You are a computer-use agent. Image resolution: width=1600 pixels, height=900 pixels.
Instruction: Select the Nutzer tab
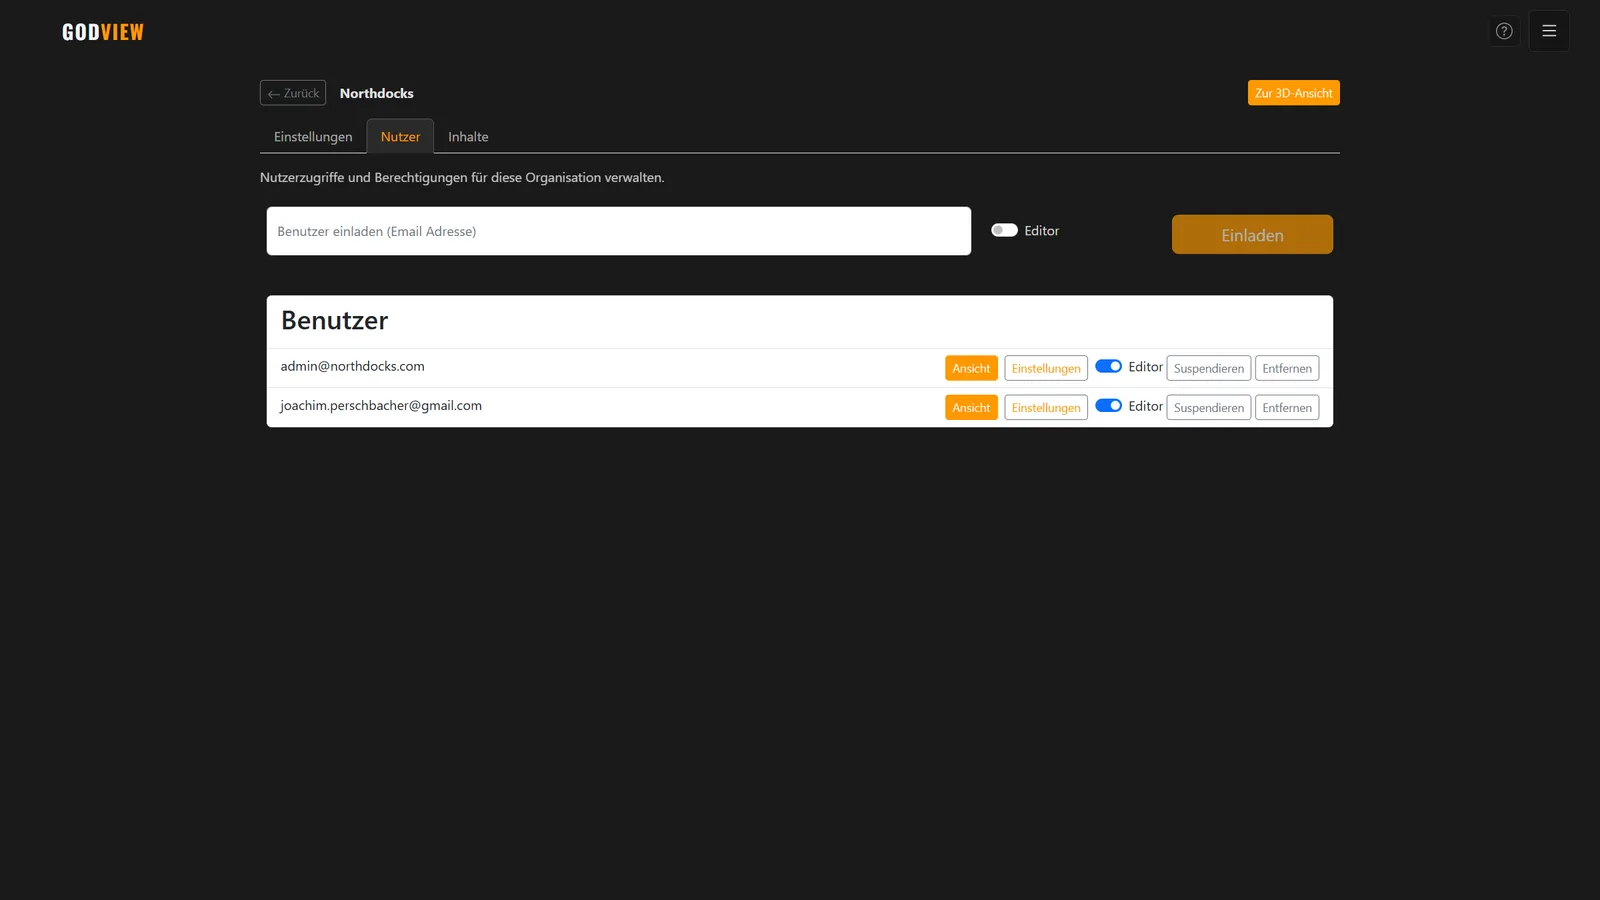[x=400, y=137]
